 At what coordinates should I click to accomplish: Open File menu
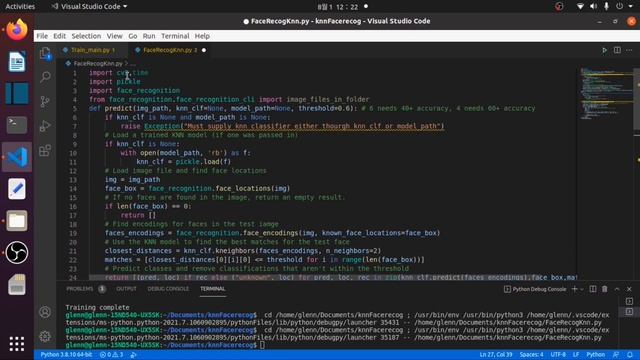click(x=42, y=36)
